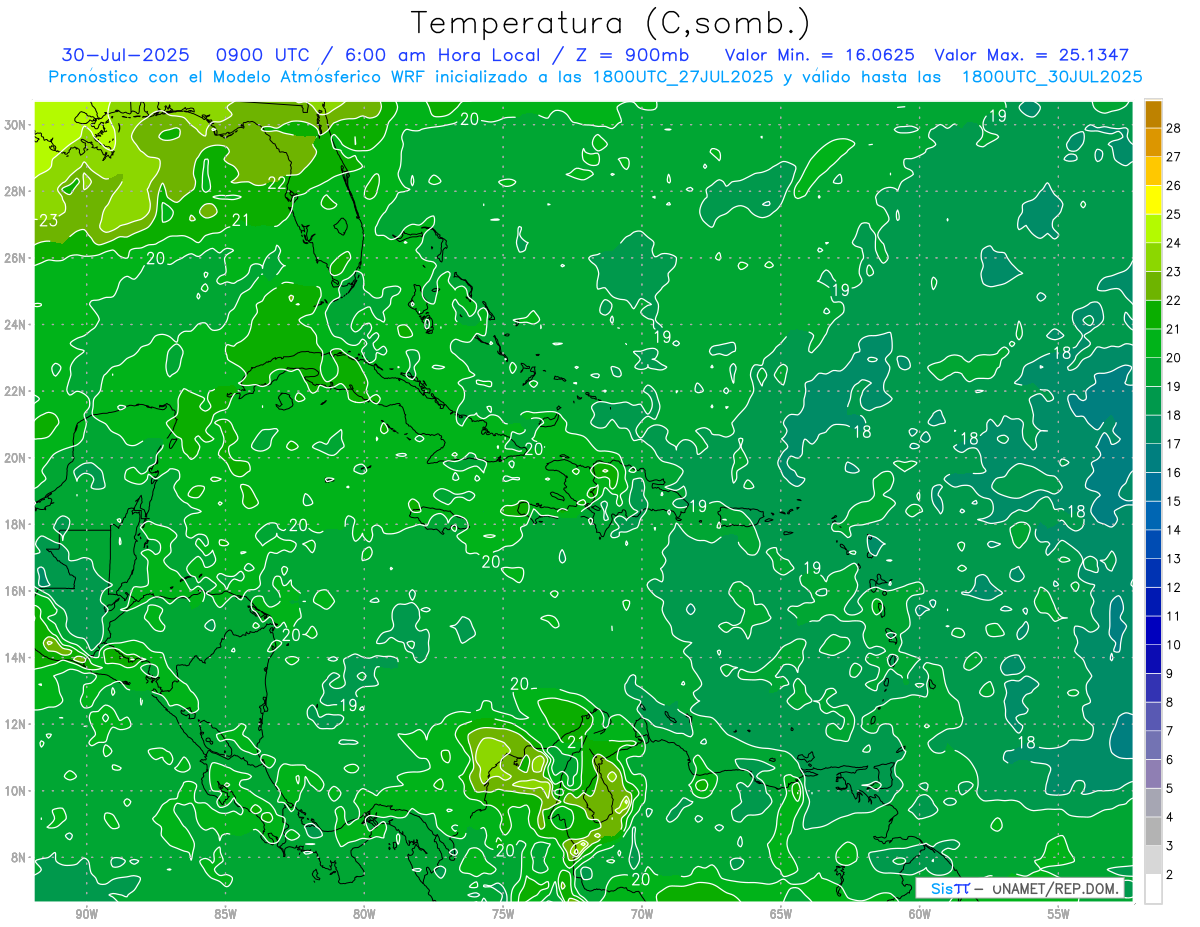Select the level text "Z = 900mb"

click(x=630, y=55)
